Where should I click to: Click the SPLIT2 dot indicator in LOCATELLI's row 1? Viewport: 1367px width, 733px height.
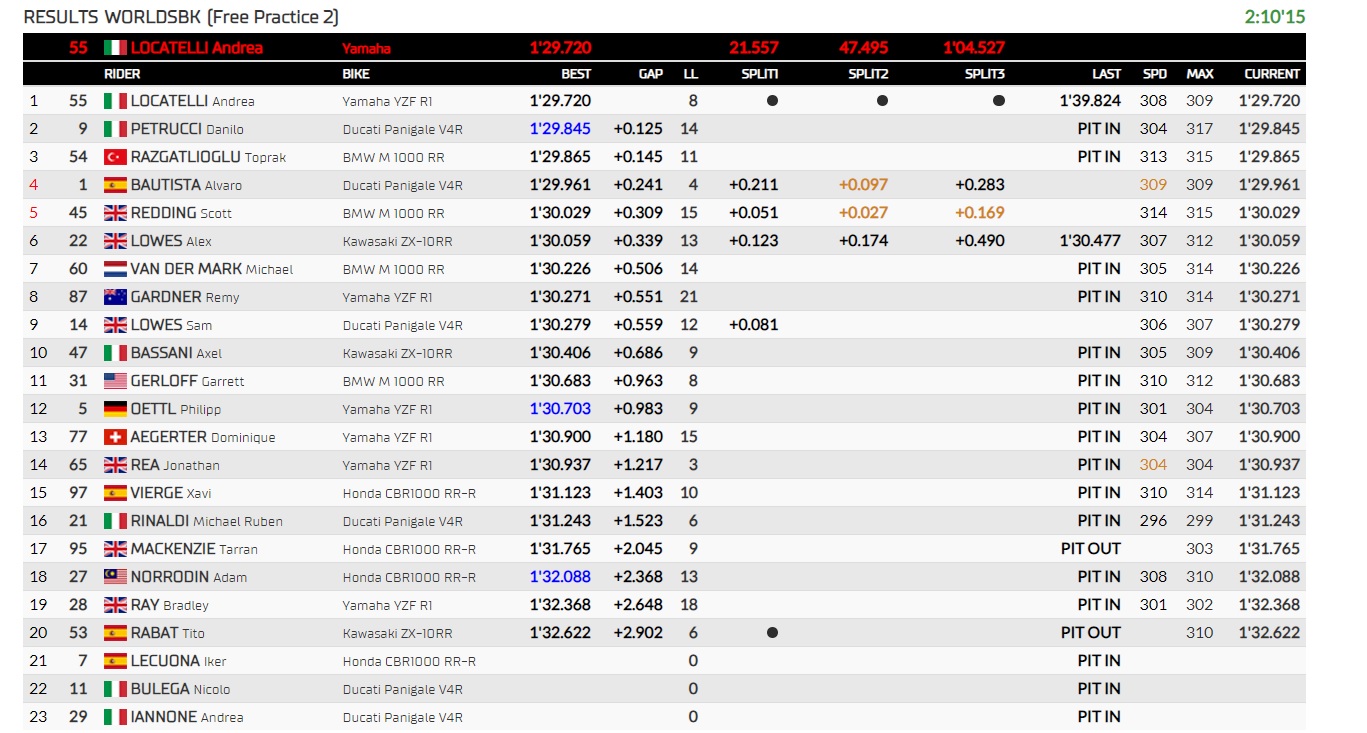point(882,101)
